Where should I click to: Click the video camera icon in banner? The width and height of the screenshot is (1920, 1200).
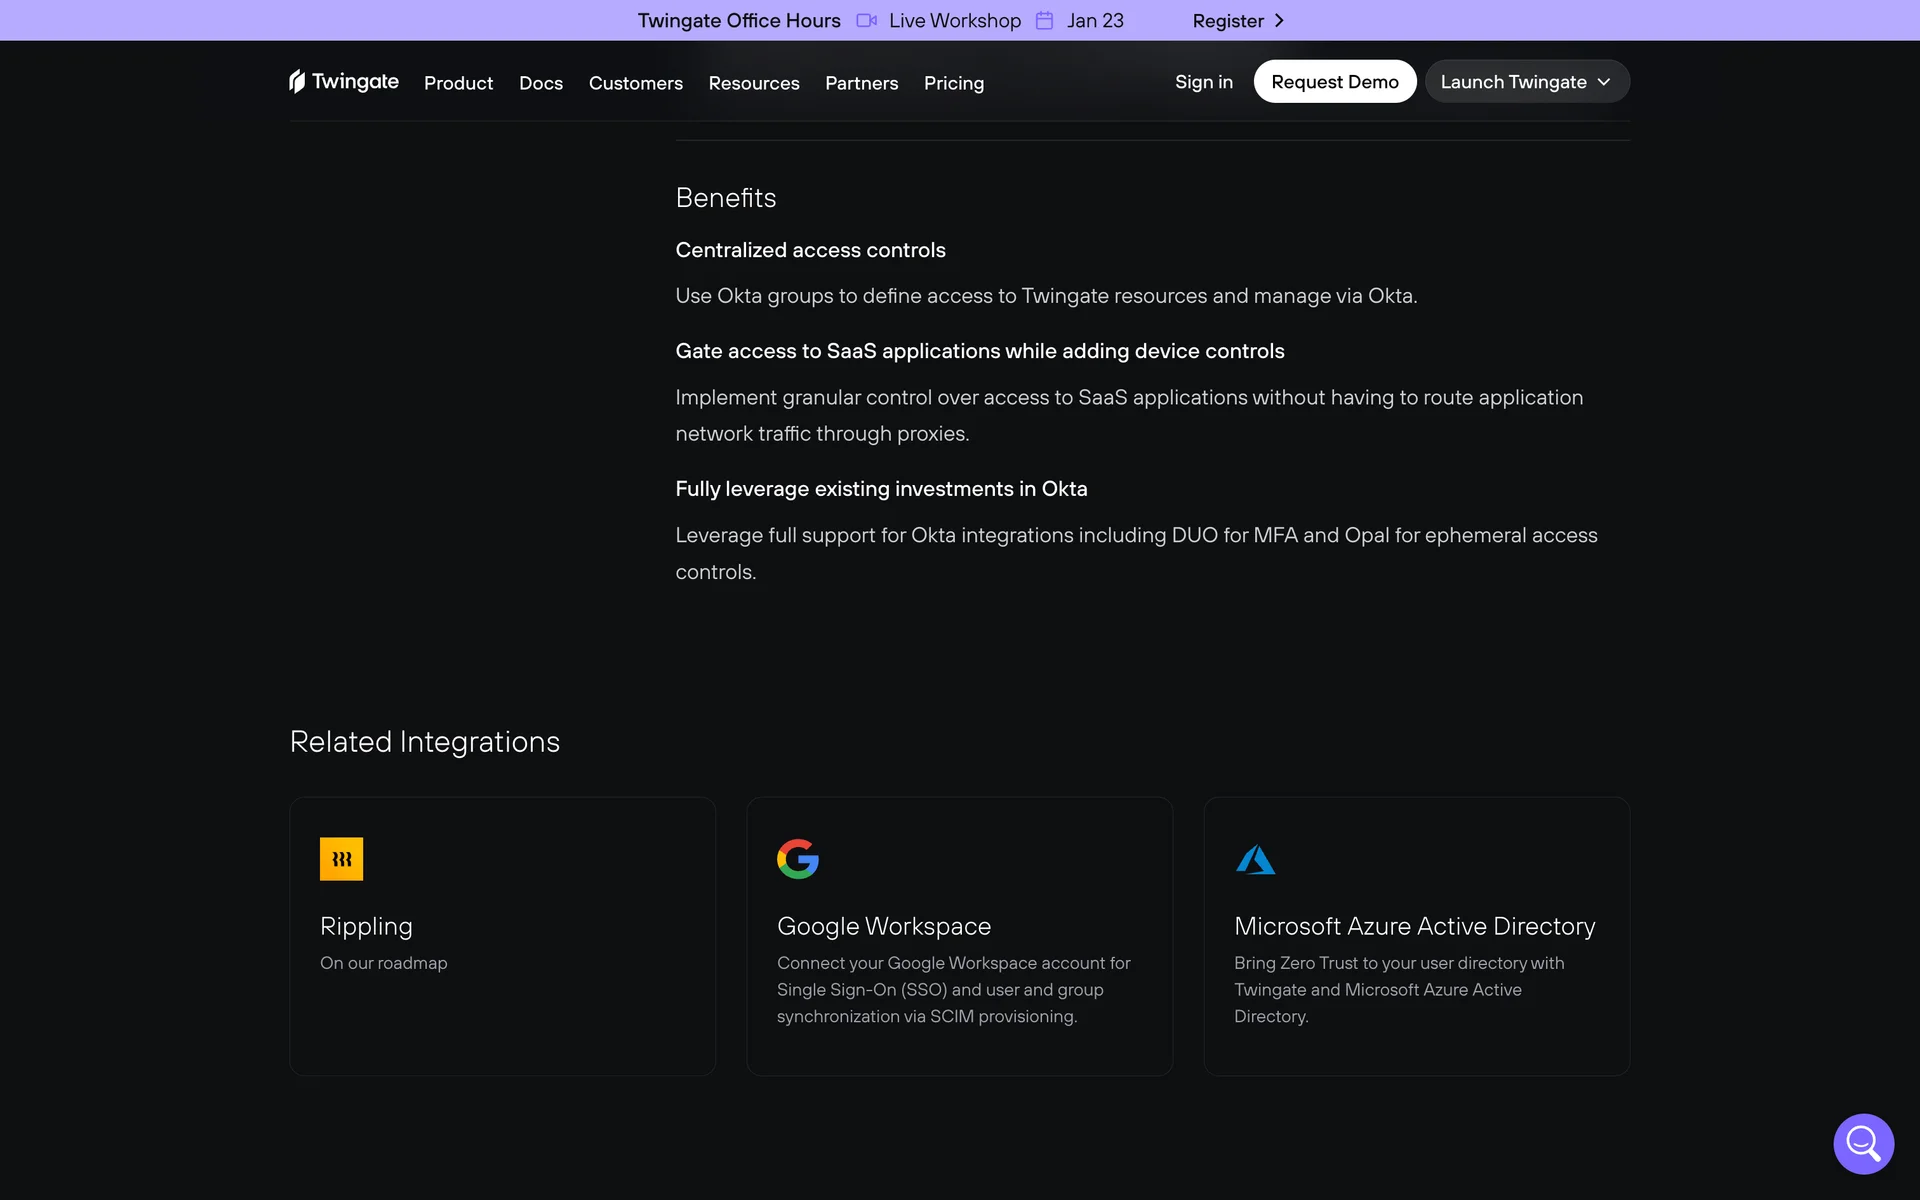tap(866, 21)
